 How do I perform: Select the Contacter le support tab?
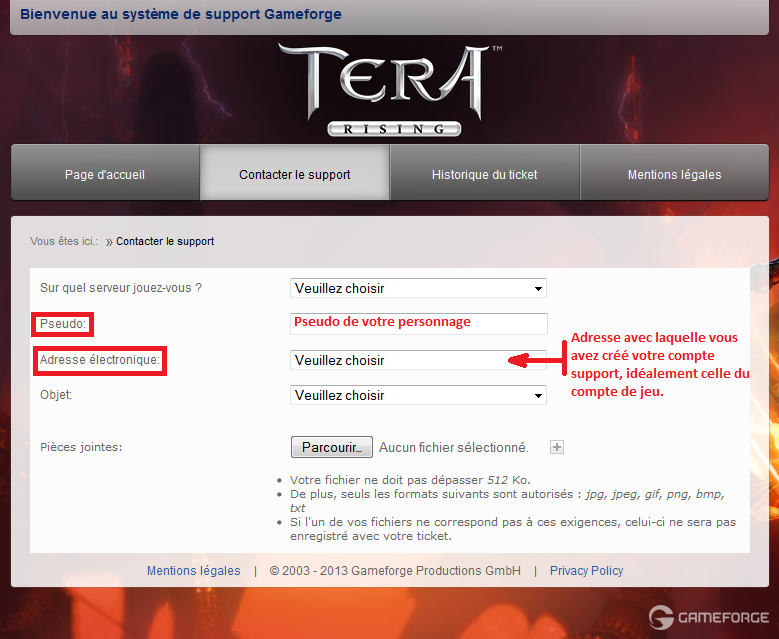[x=295, y=172]
